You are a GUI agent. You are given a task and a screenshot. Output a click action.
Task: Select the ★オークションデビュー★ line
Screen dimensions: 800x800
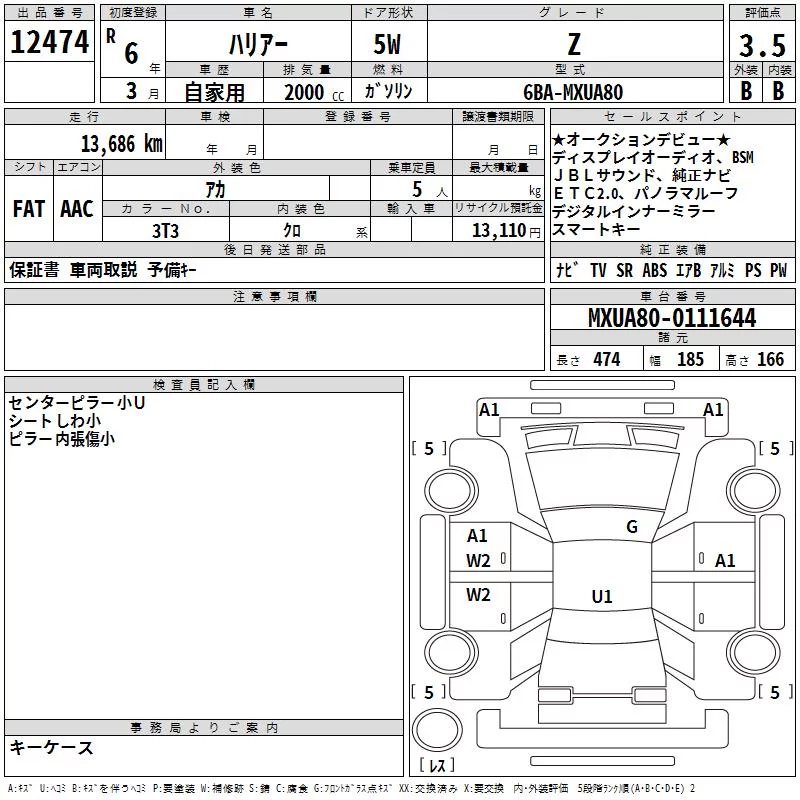[641, 139]
